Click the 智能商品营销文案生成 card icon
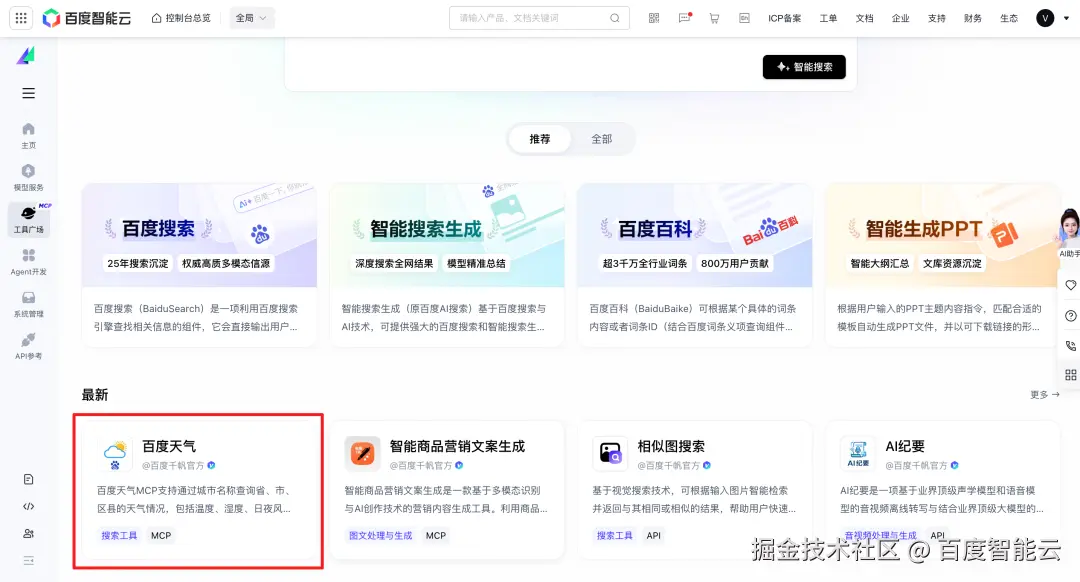The height and width of the screenshot is (582, 1080). click(362, 453)
